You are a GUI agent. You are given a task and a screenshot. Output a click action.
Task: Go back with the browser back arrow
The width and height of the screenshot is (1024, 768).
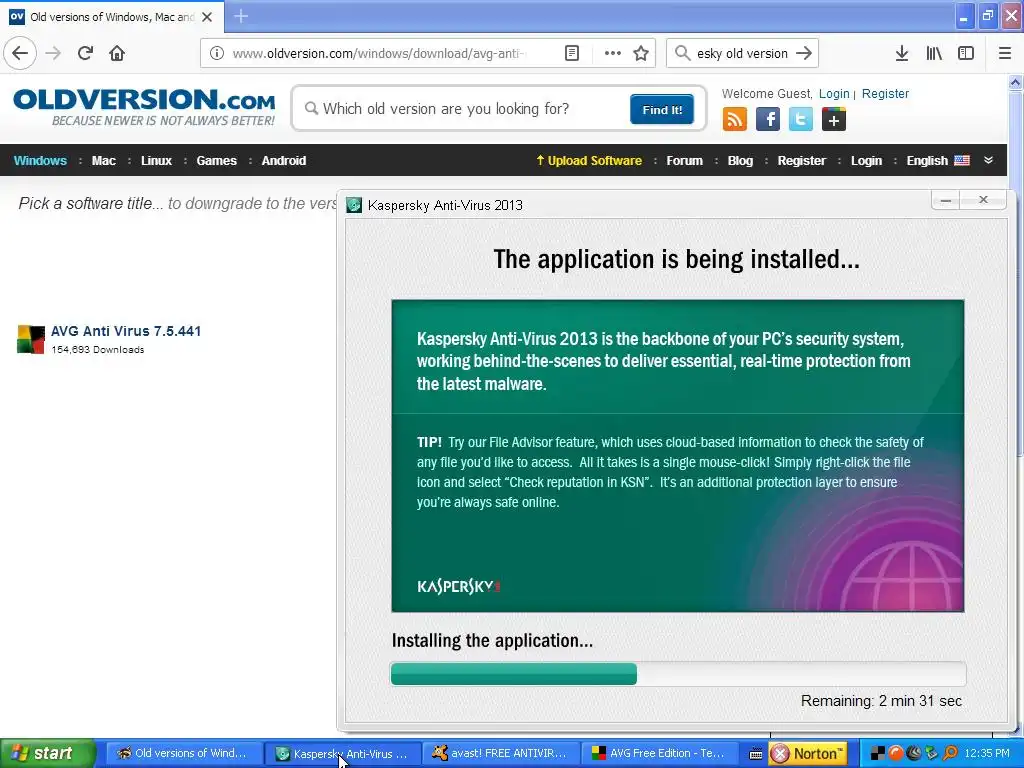pos(20,53)
